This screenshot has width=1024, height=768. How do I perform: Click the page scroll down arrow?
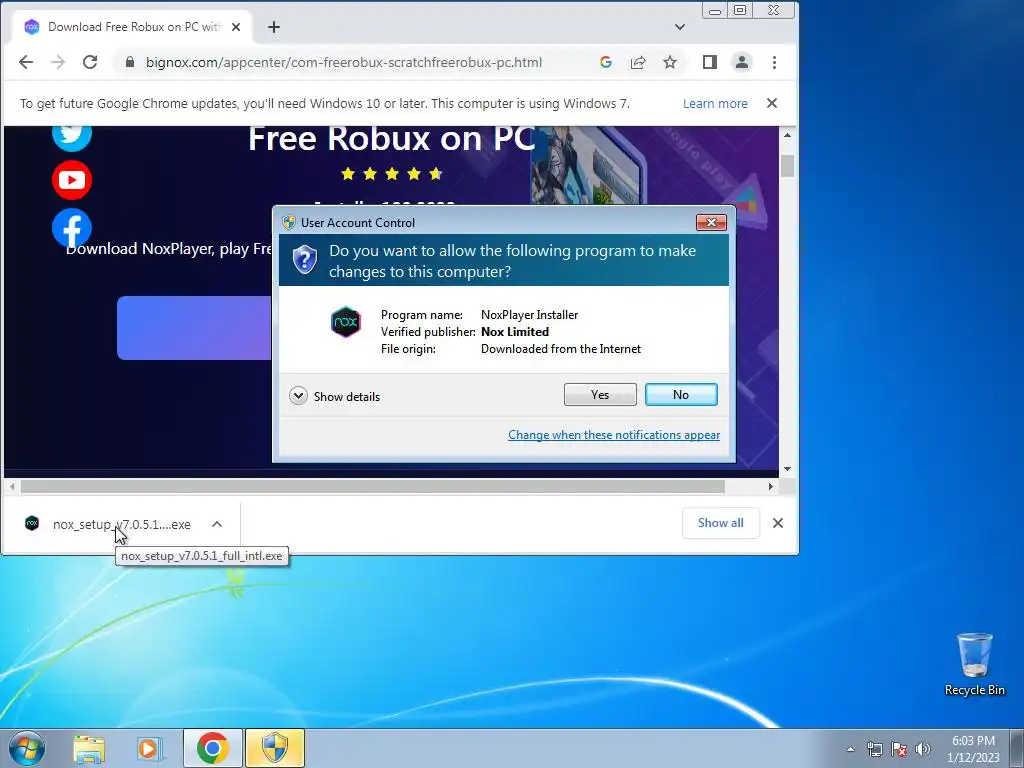(x=788, y=469)
